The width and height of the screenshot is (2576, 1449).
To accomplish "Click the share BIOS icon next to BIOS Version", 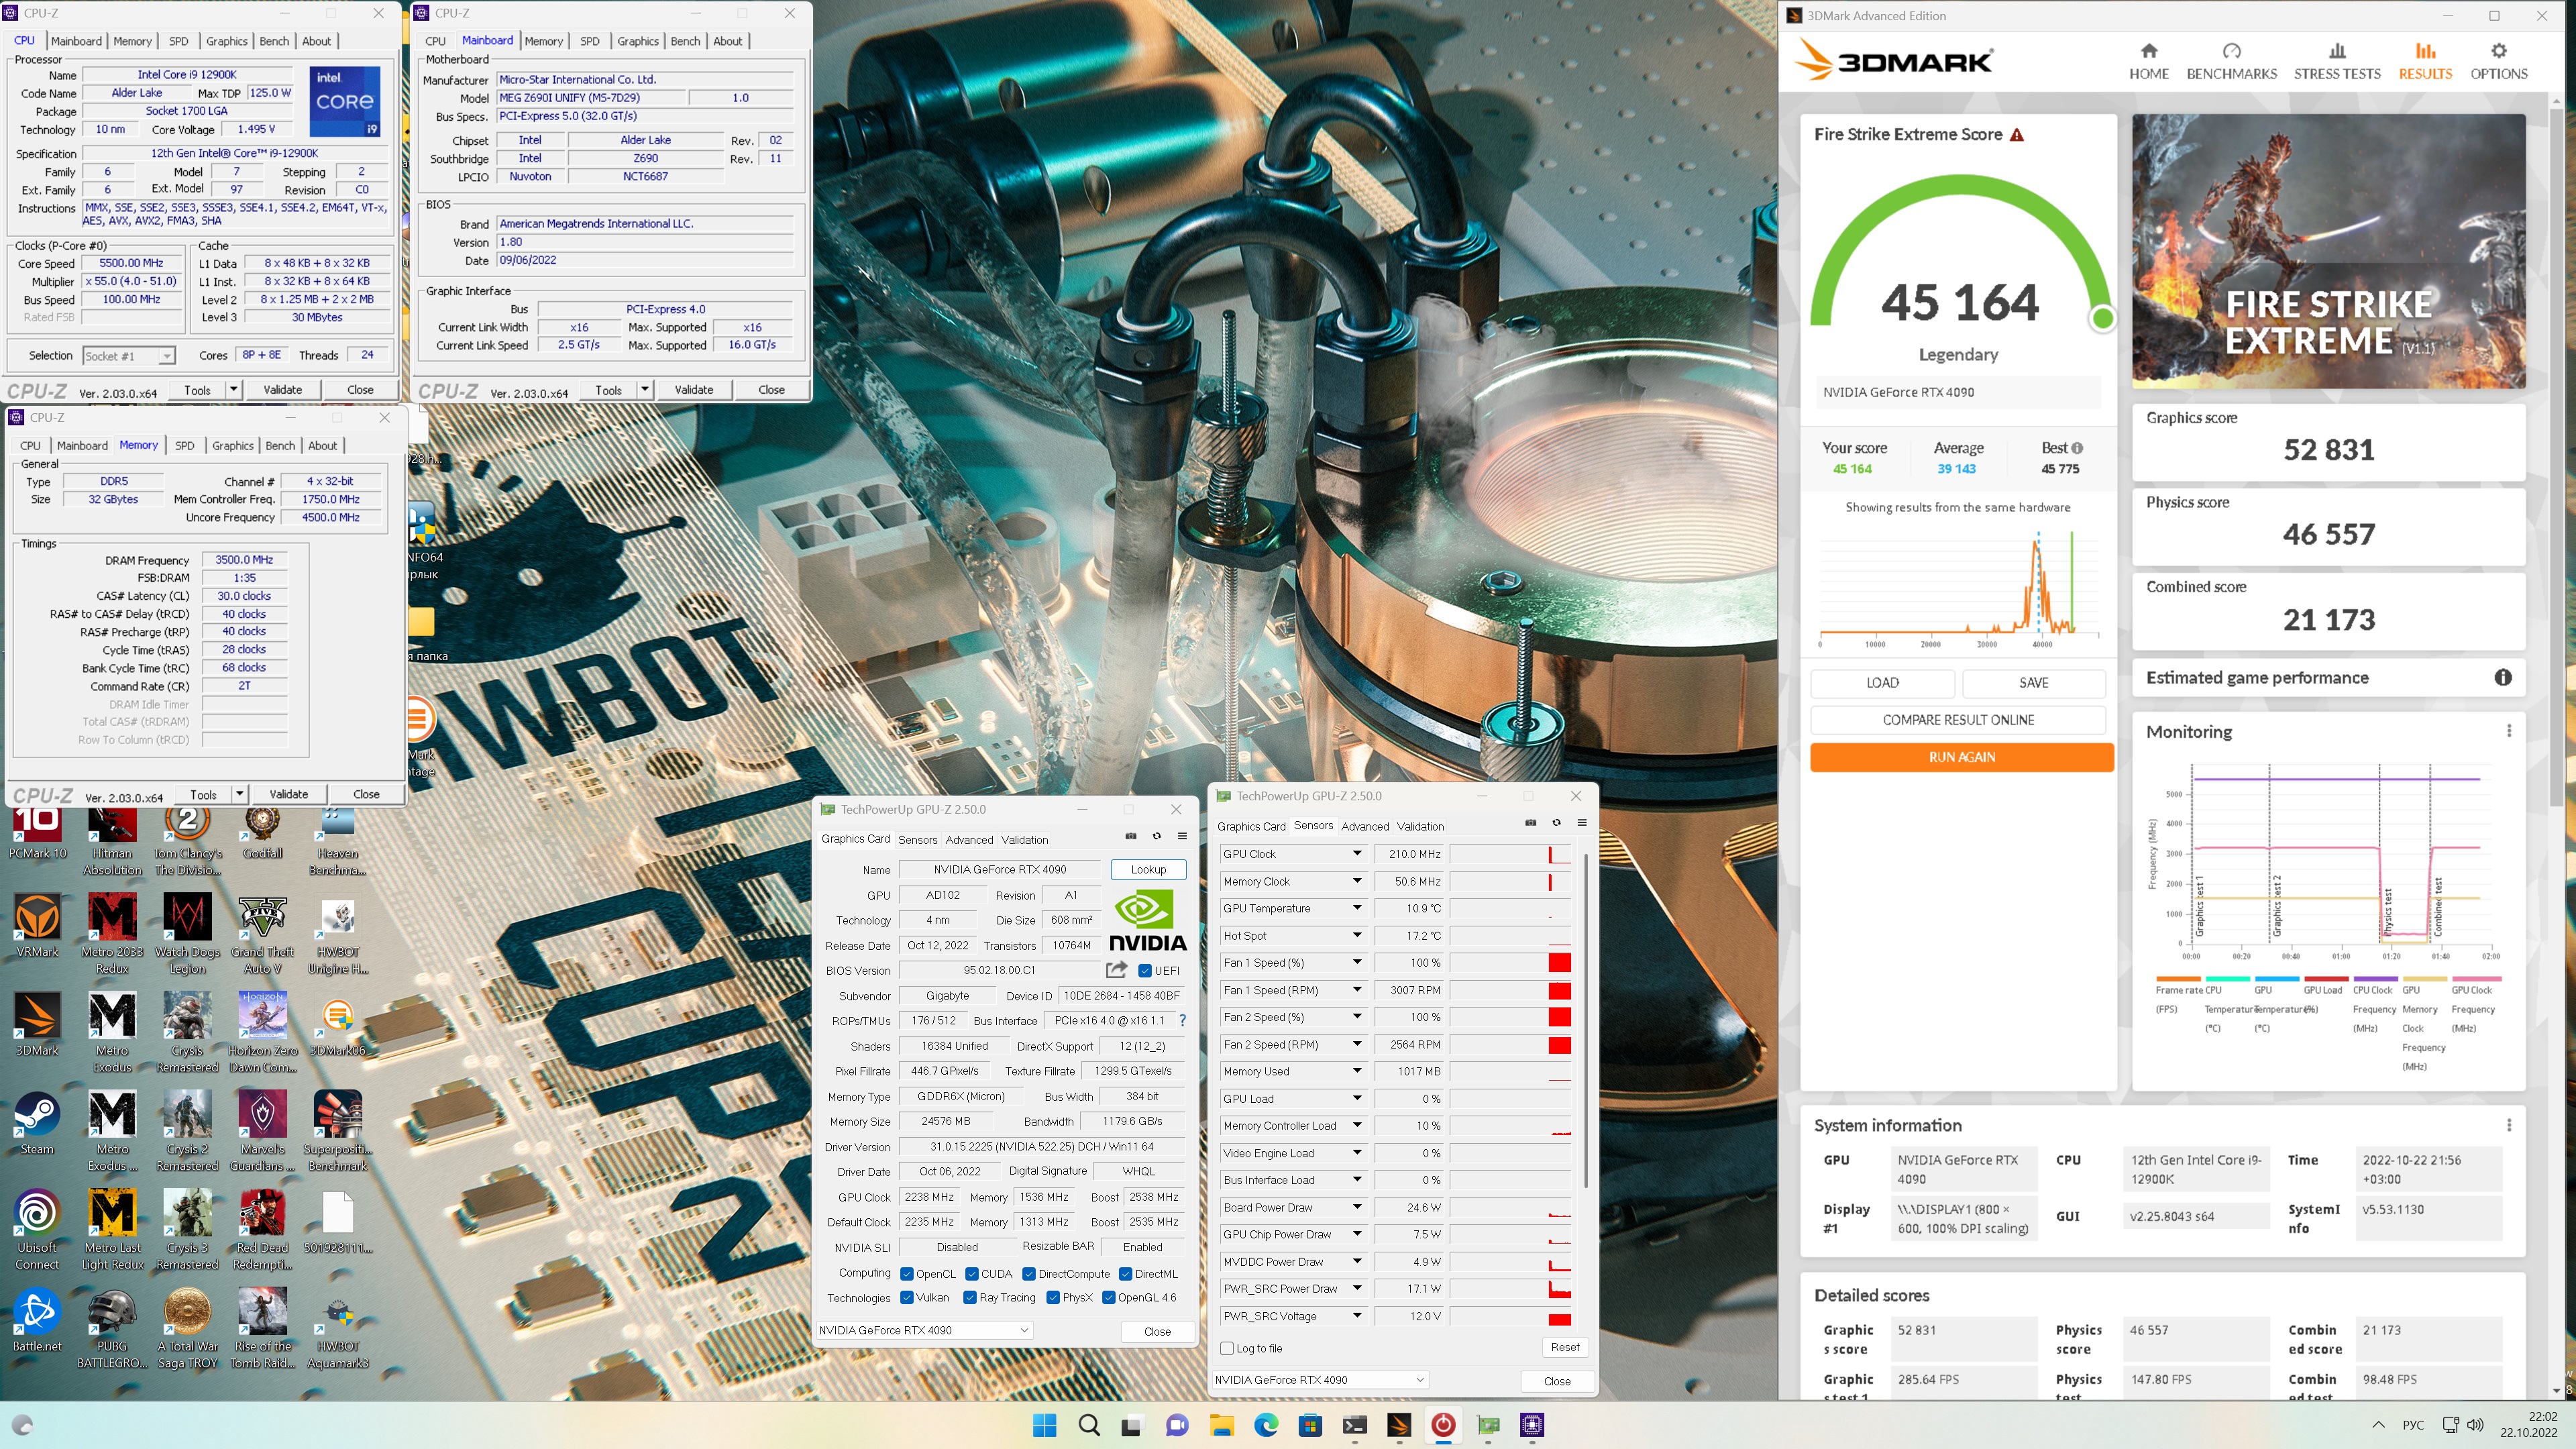I will pyautogui.click(x=1116, y=970).
